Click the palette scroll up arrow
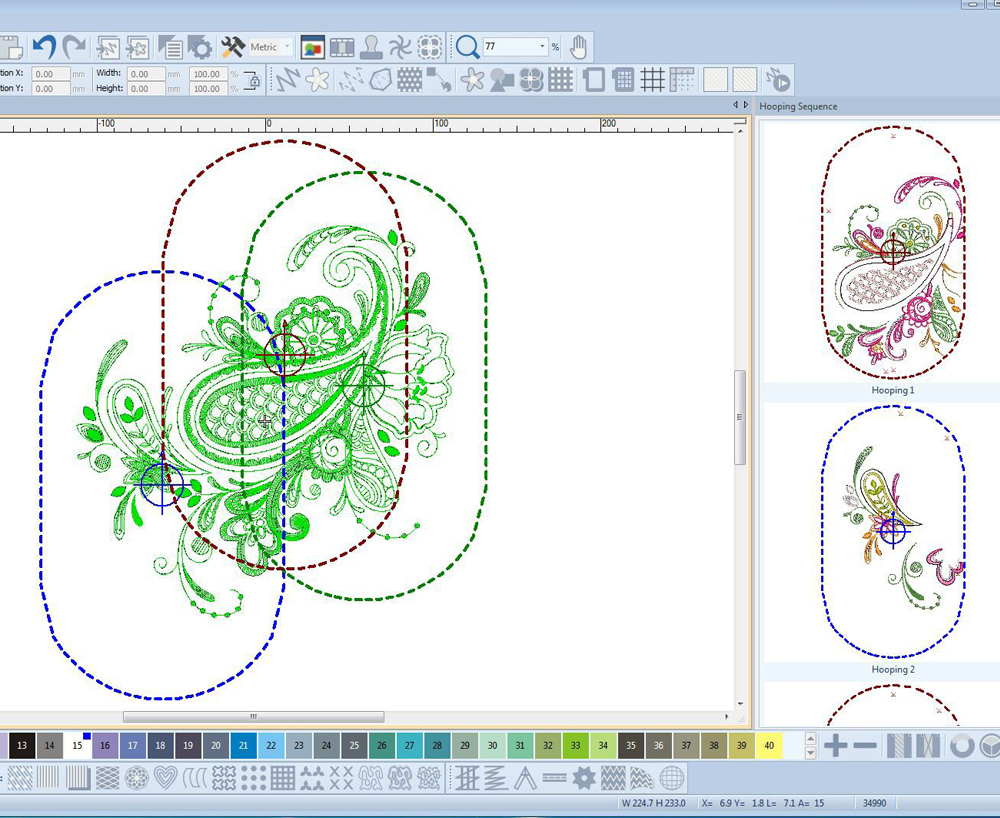Screen dimensions: 1000x818 point(811,738)
